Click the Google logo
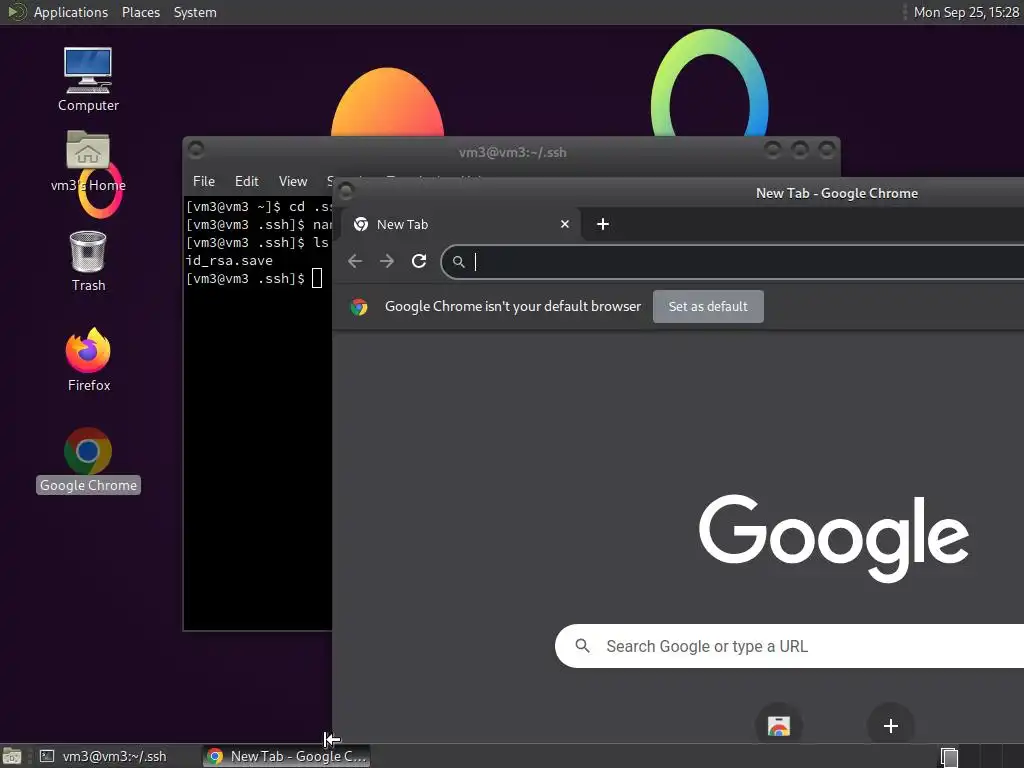Image resolution: width=1024 pixels, height=768 pixels. pyautogui.click(x=834, y=537)
